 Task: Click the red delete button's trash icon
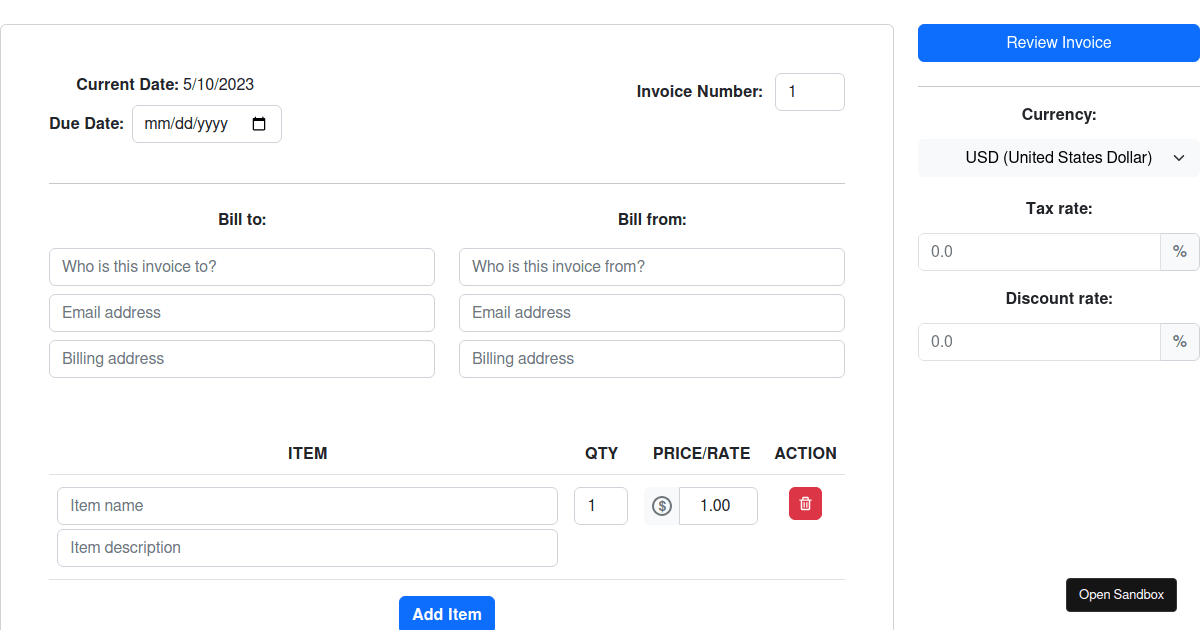805,504
